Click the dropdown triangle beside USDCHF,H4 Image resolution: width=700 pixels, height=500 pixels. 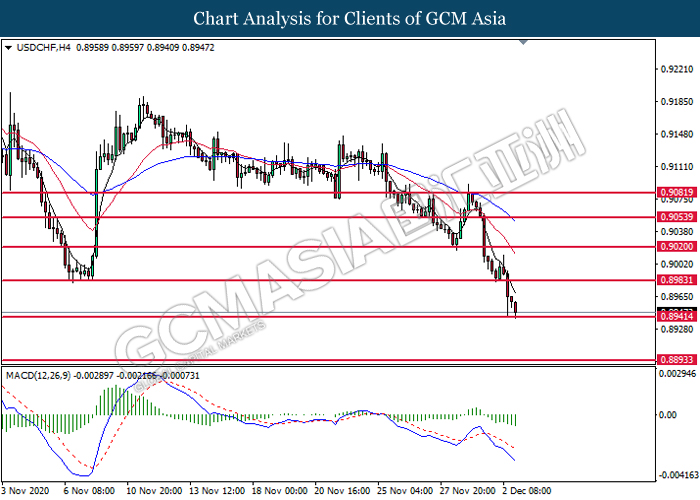coord(8,48)
